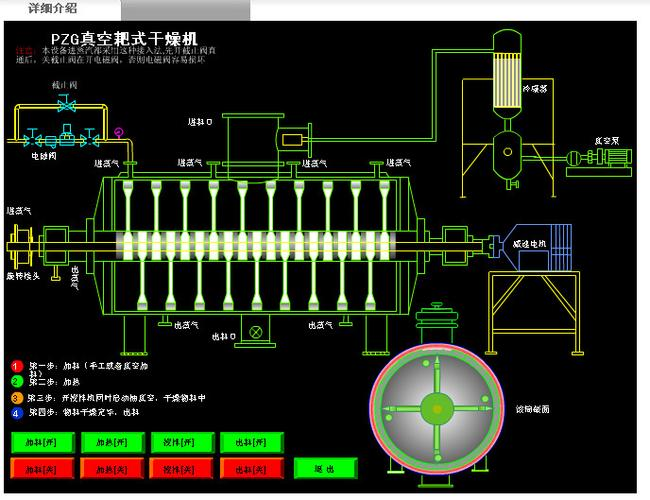Screen dimensions: 650x500
Task: Turn on heating with 加热[开]
Action: click(106, 440)
